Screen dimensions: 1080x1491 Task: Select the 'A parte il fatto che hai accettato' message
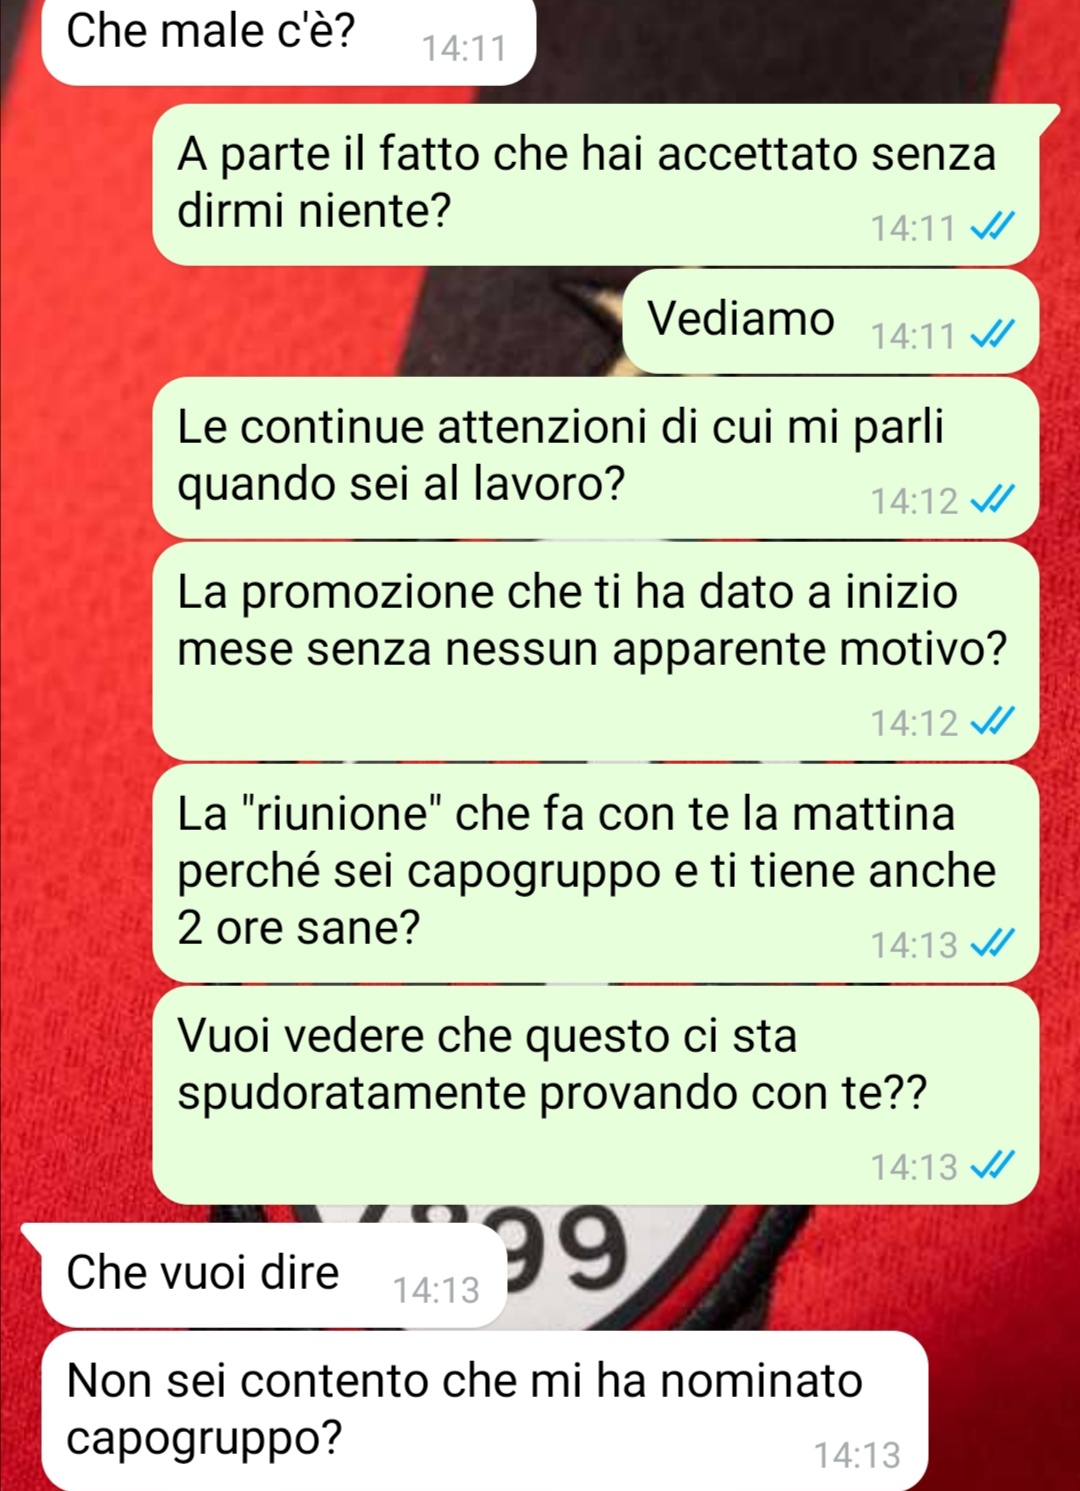[596, 185]
